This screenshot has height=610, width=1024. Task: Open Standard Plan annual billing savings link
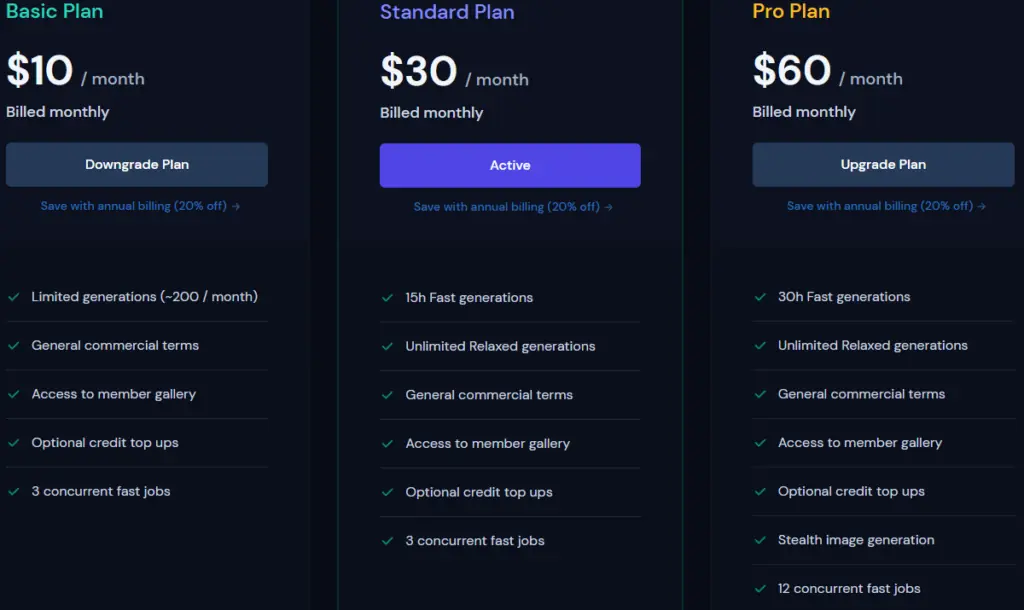[513, 207]
